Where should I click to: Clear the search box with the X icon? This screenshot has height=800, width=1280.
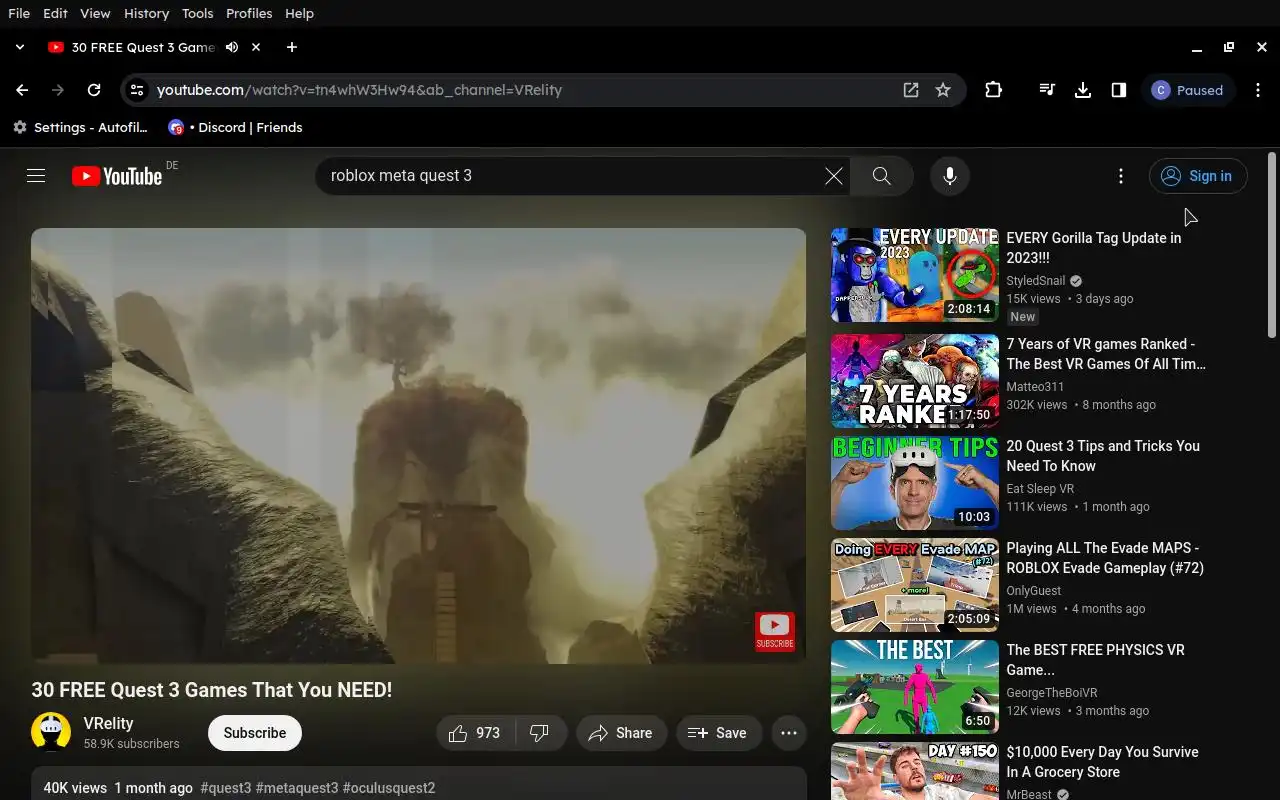click(x=834, y=176)
